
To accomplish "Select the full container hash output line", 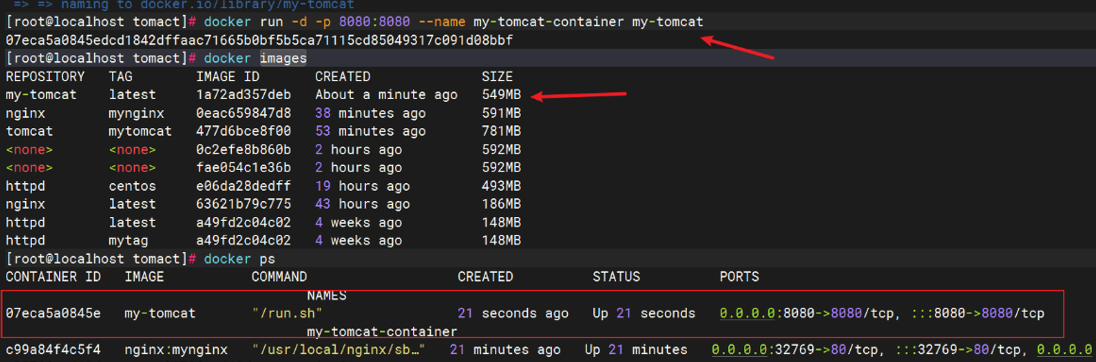I will coord(259,41).
